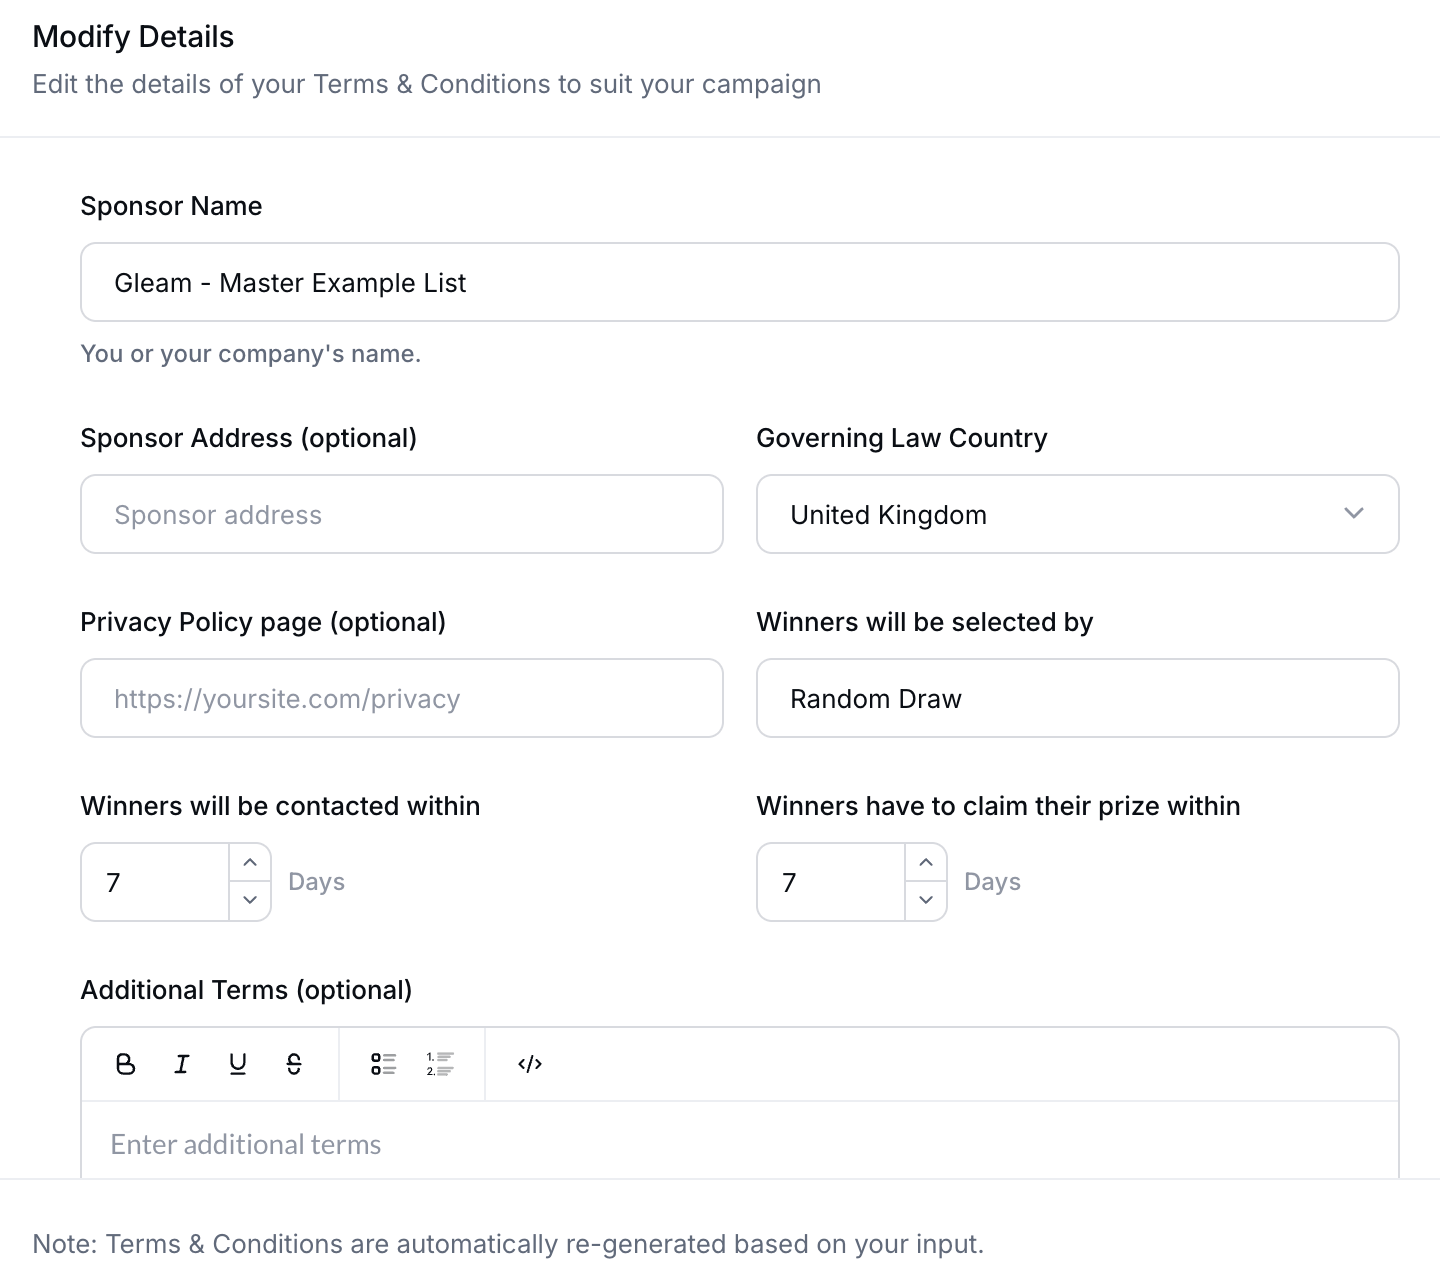Screen dimensions: 1440x1284
Task: Click the 'Winners will be selected by' label
Action: pyautogui.click(x=925, y=622)
